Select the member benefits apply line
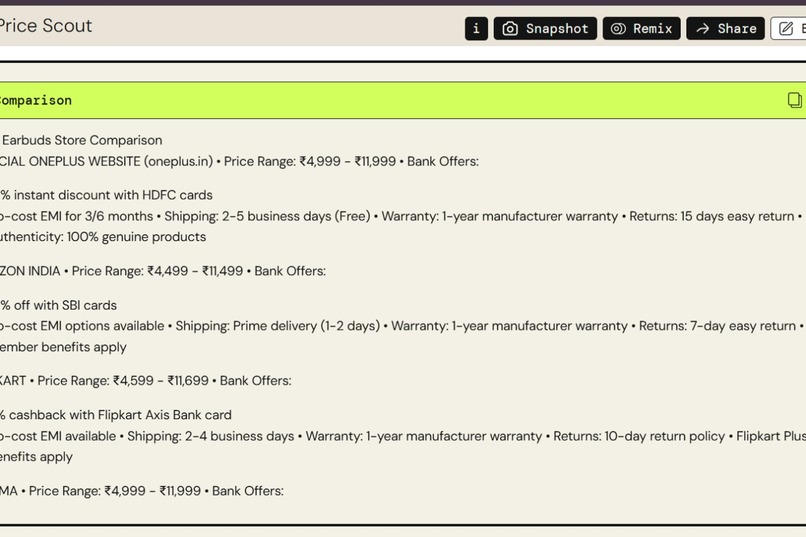 [63, 347]
